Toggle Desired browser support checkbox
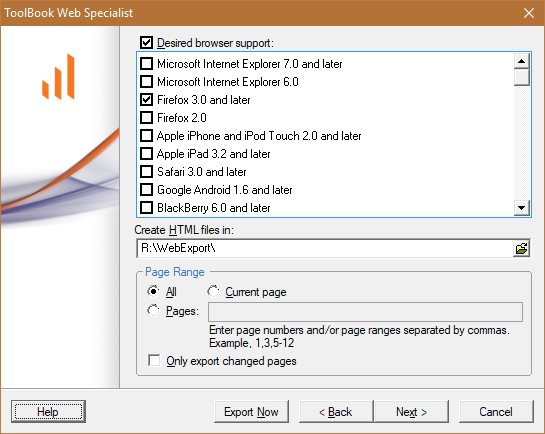Screen dimensions: 545x434 146,43
